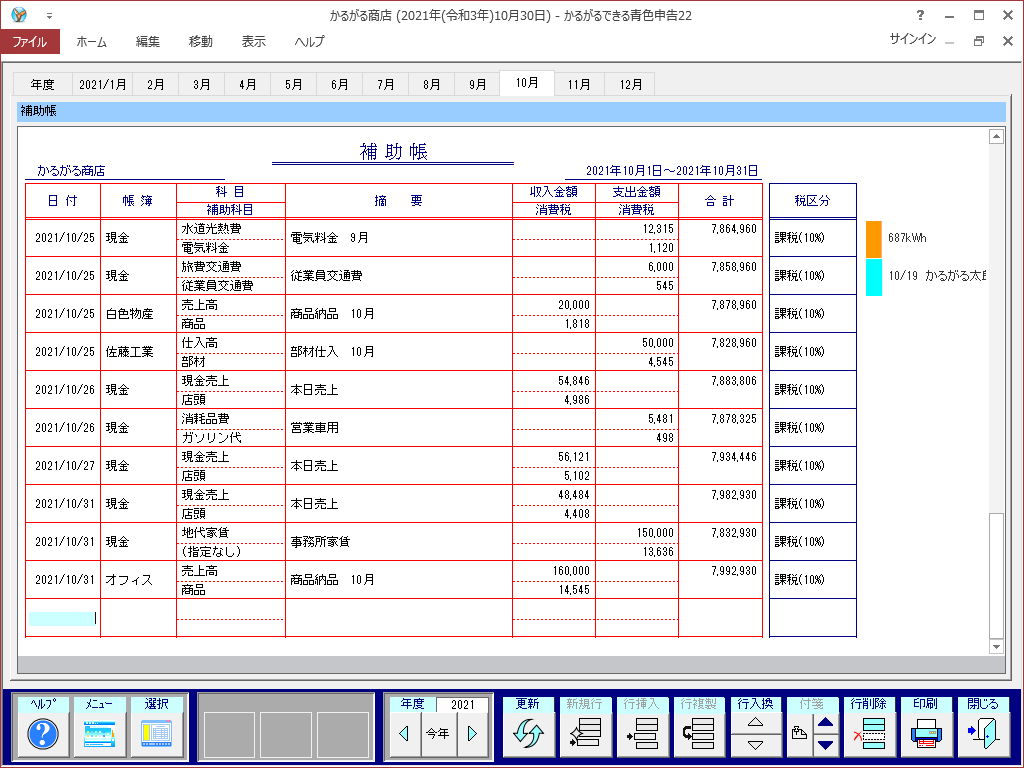Open the メニュー menu icon

pyautogui.click(x=99, y=733)
